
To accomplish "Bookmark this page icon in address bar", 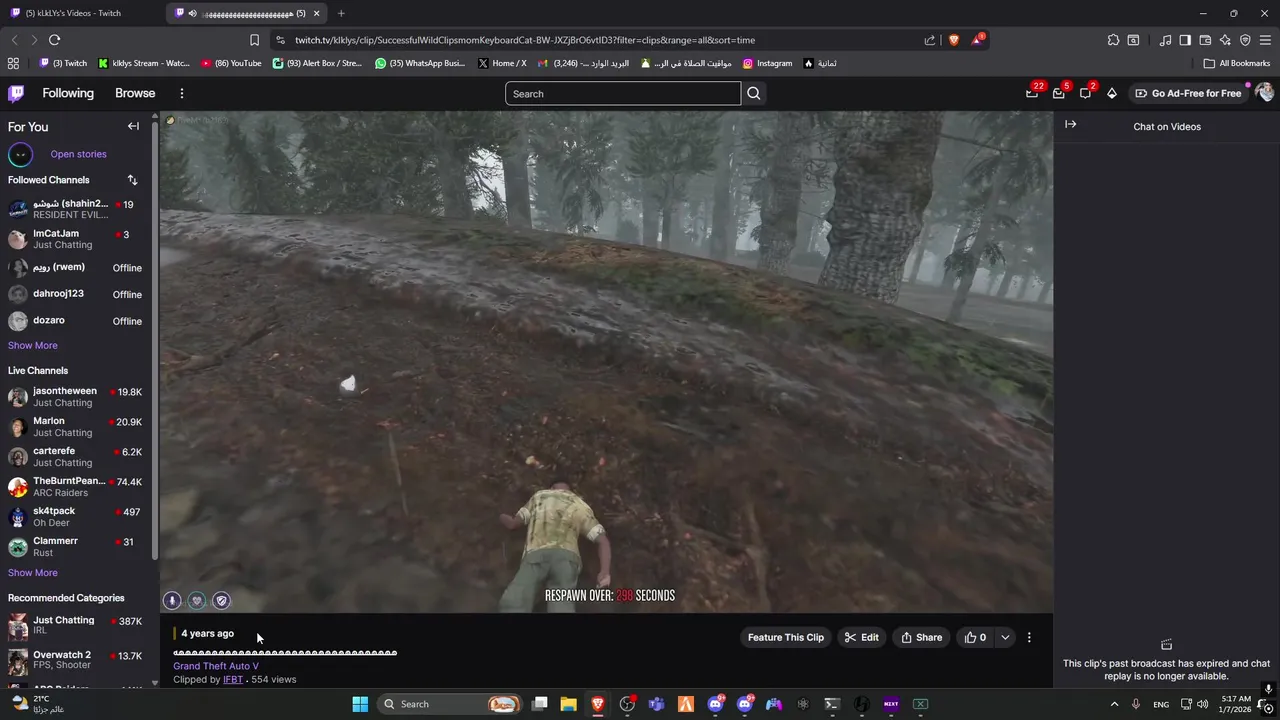I will pyautogui.click(x=254, y=40).
